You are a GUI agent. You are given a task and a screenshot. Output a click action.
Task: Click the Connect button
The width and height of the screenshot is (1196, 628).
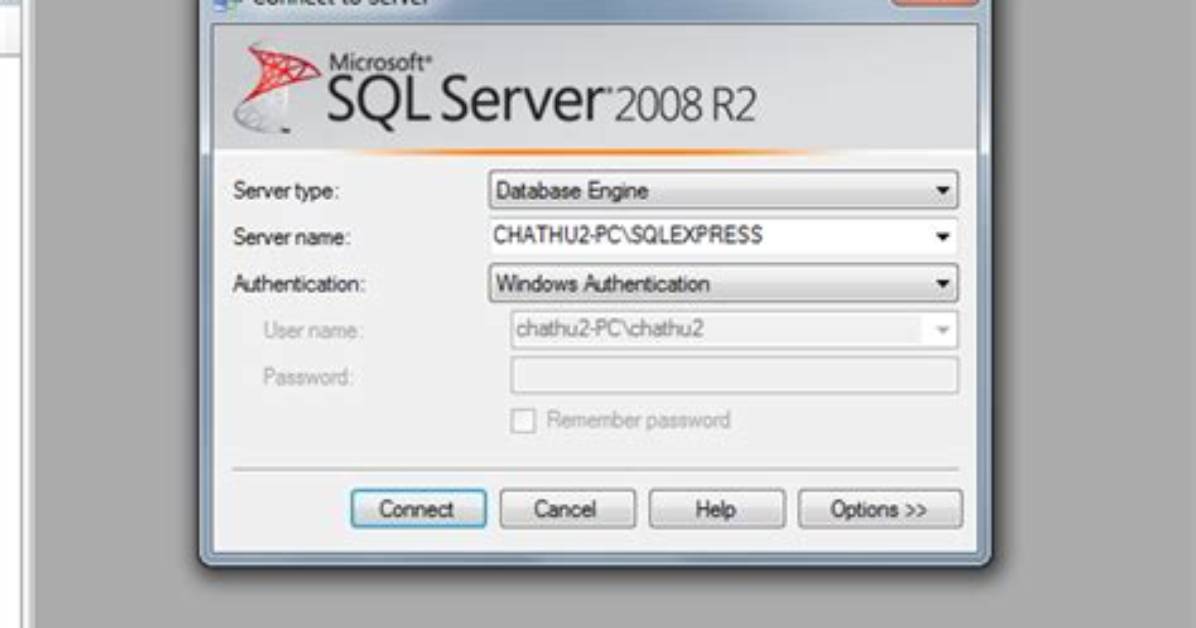coord(418,509)
